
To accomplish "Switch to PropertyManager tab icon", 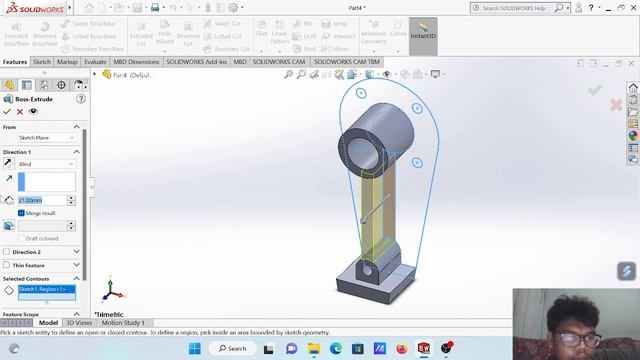I will pyautogui.click(x=27, y=85).
